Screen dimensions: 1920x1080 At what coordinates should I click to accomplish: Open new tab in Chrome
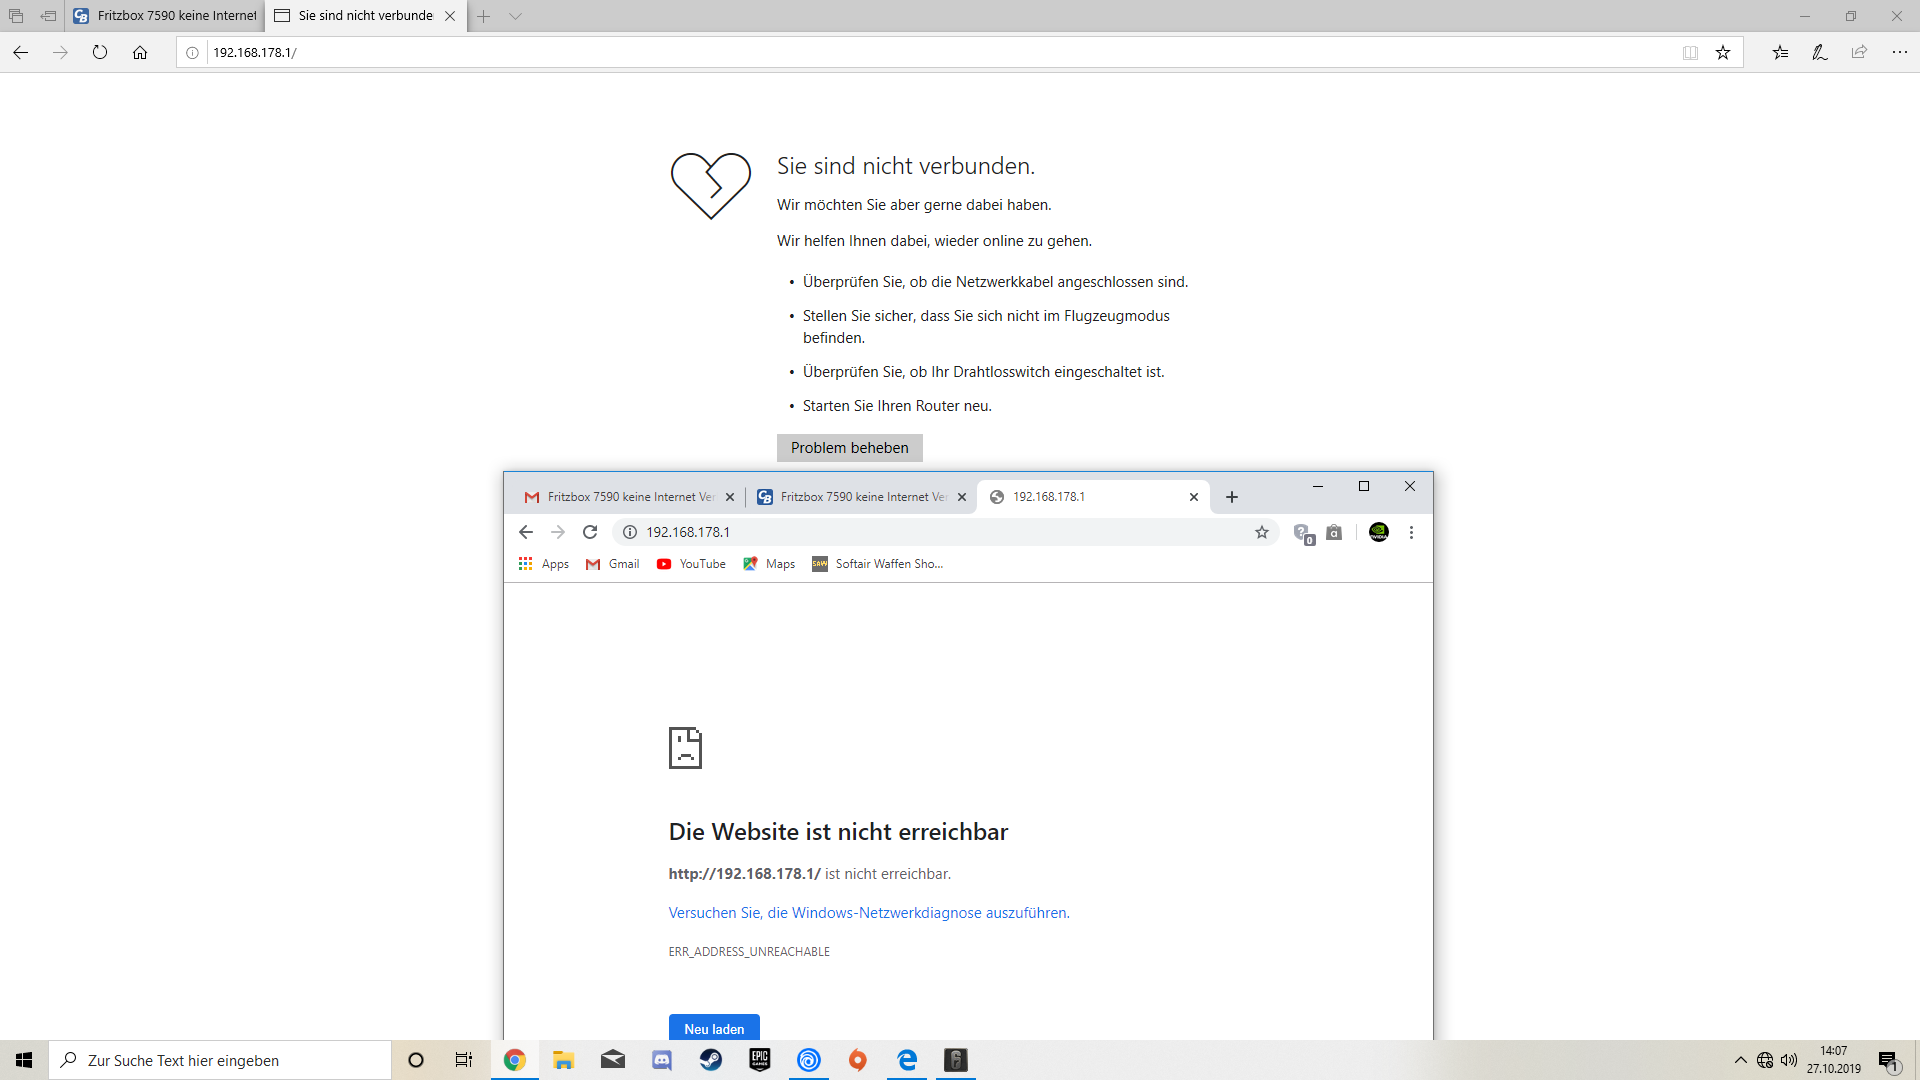pos(1232,497)
